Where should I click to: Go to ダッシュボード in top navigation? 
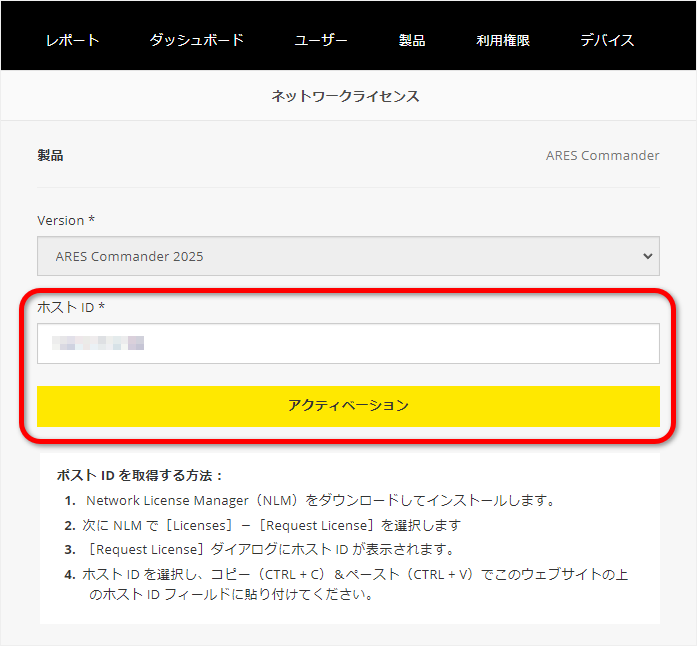tap(196, 40)
